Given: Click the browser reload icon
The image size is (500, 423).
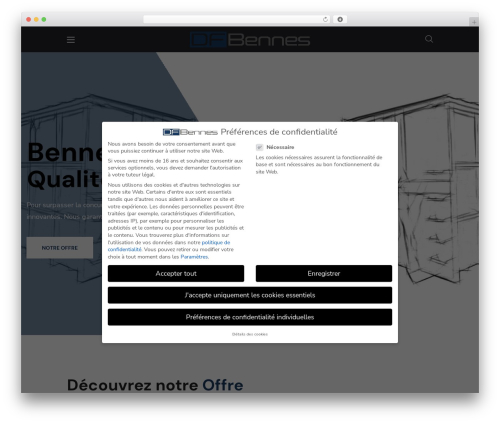Looking at the screenshot, I should coord(325,20).
